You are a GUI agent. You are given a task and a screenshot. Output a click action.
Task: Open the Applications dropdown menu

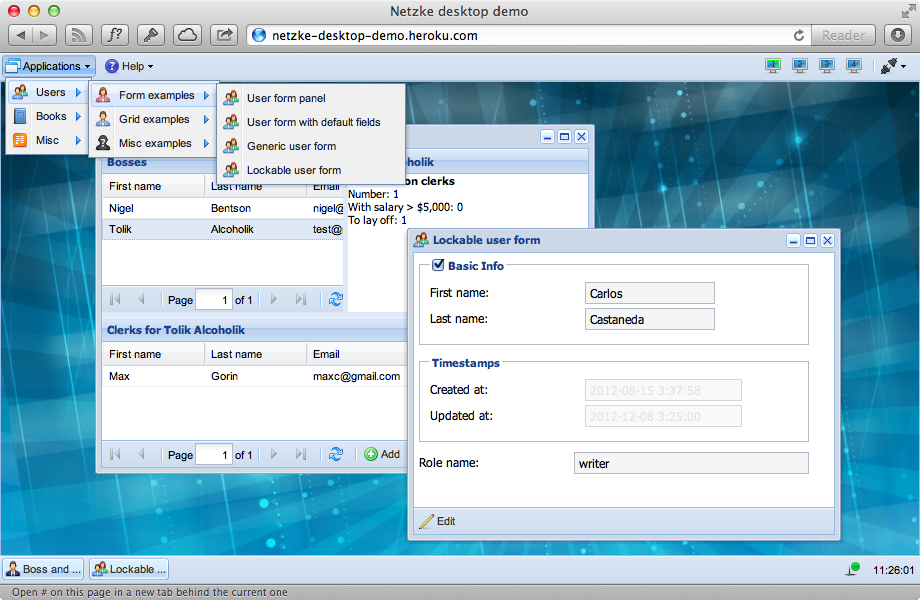pyautogui.click(x=48, y=66)
